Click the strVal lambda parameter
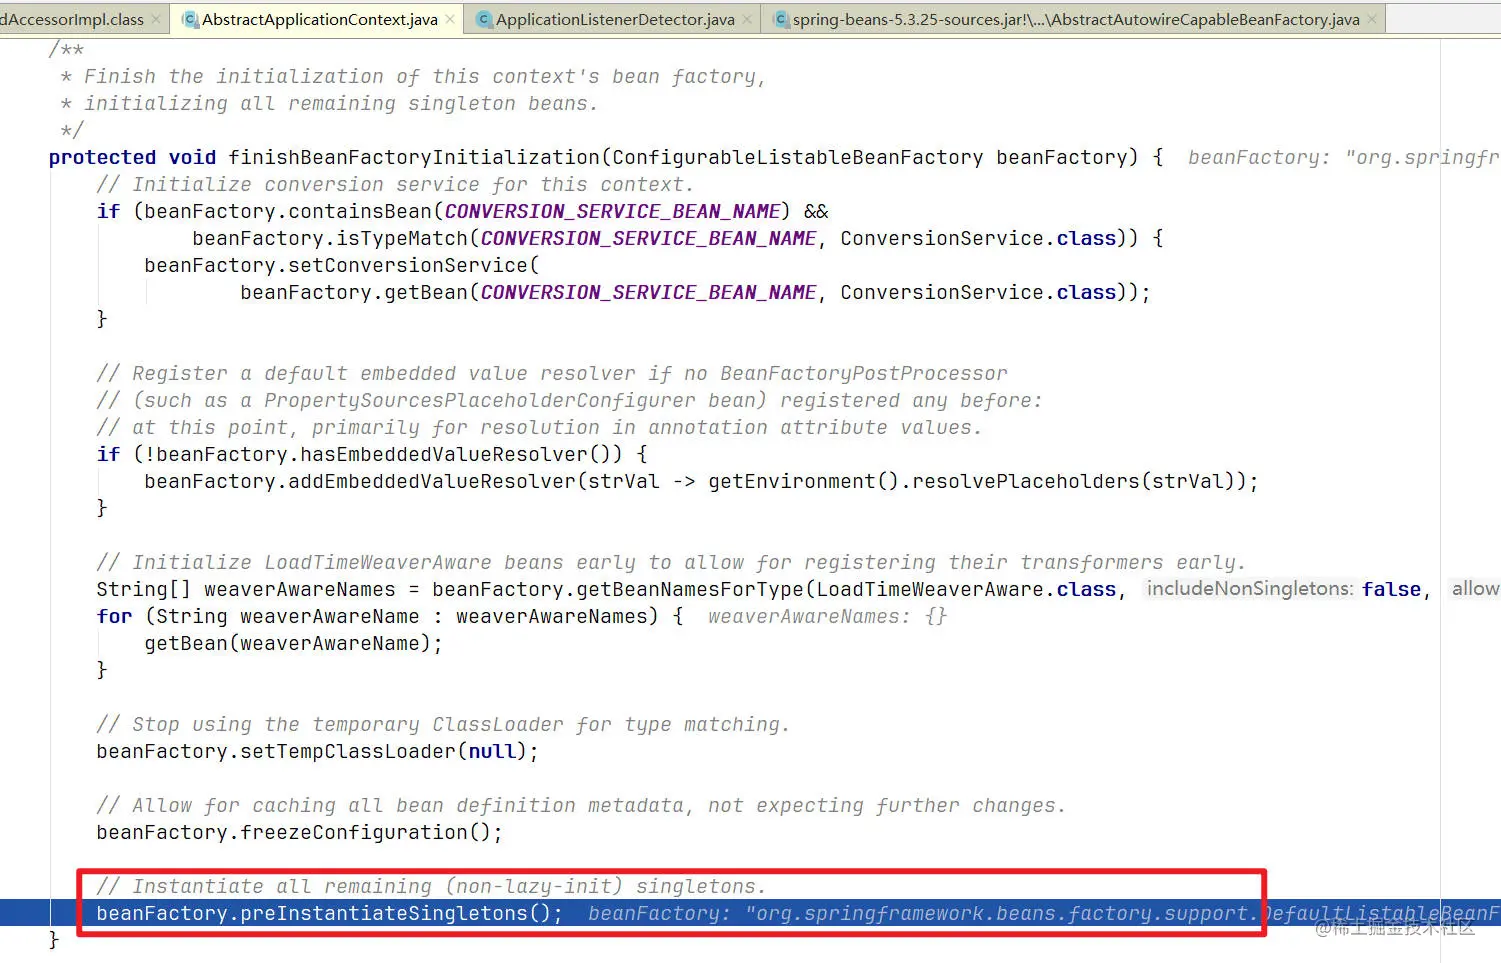This screenshot has height=963, width=1501. pyautogui.click(x=624, y=482)
